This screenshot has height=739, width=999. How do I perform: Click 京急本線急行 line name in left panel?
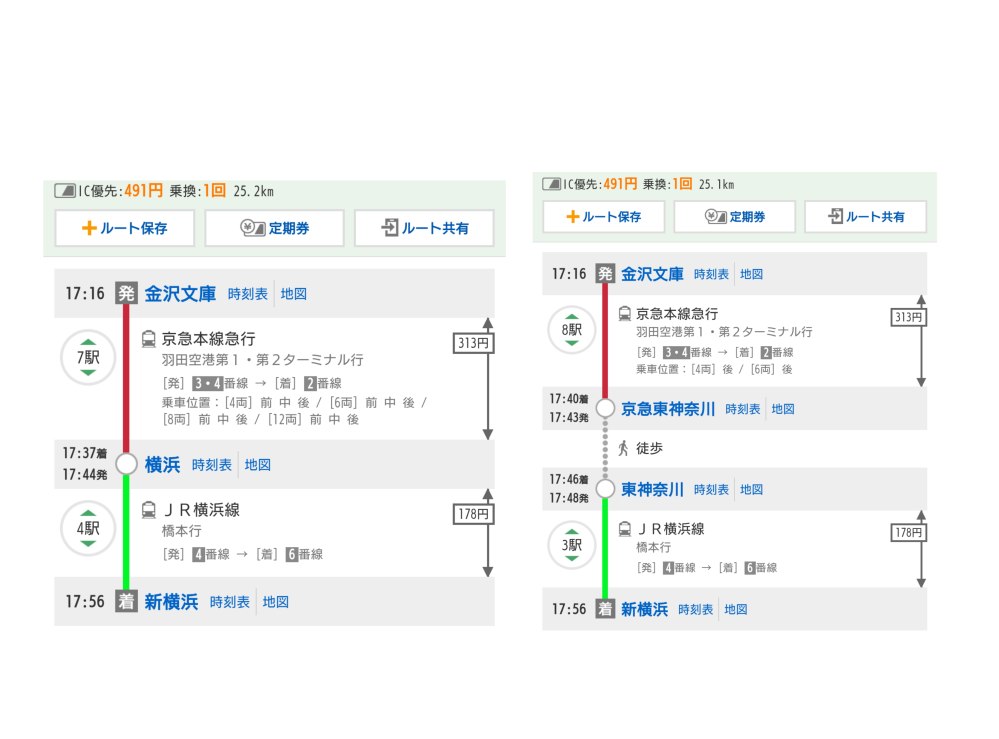pyautogui.click(x=208, y=339)
